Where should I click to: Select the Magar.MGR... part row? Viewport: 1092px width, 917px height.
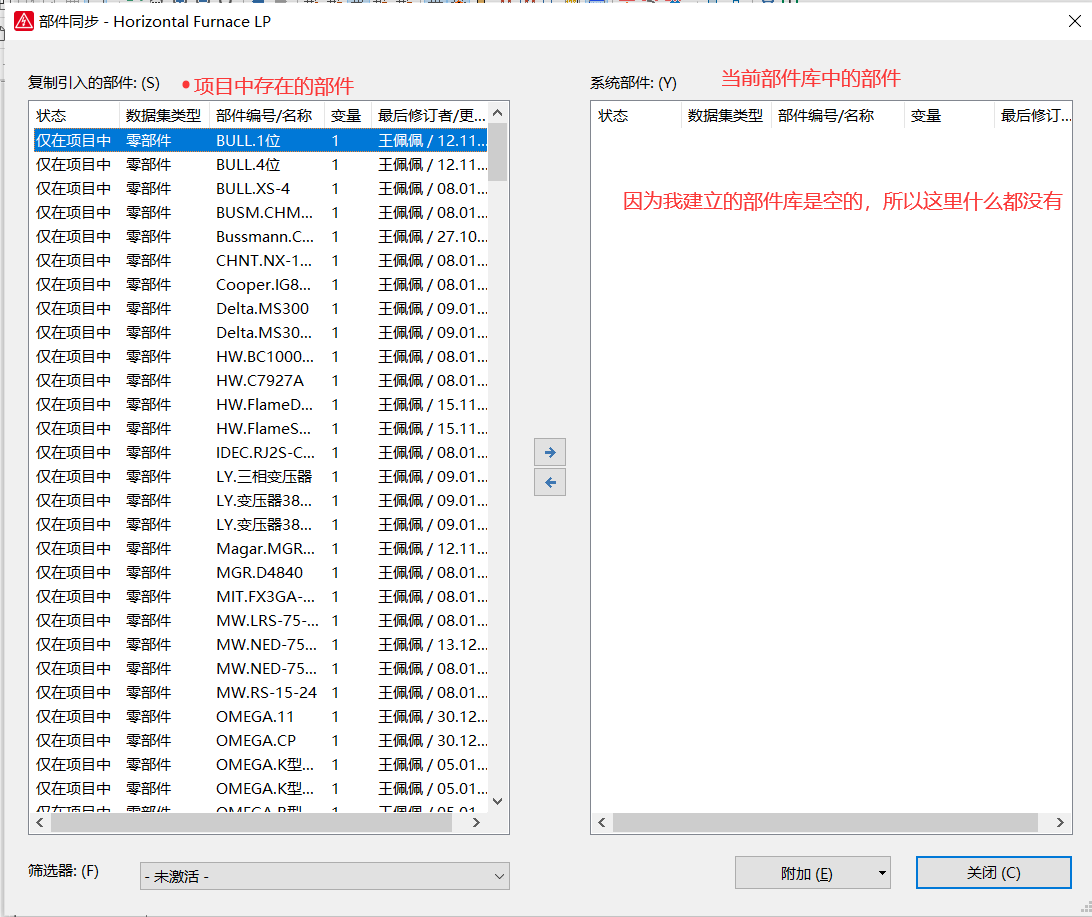[260, 549]
